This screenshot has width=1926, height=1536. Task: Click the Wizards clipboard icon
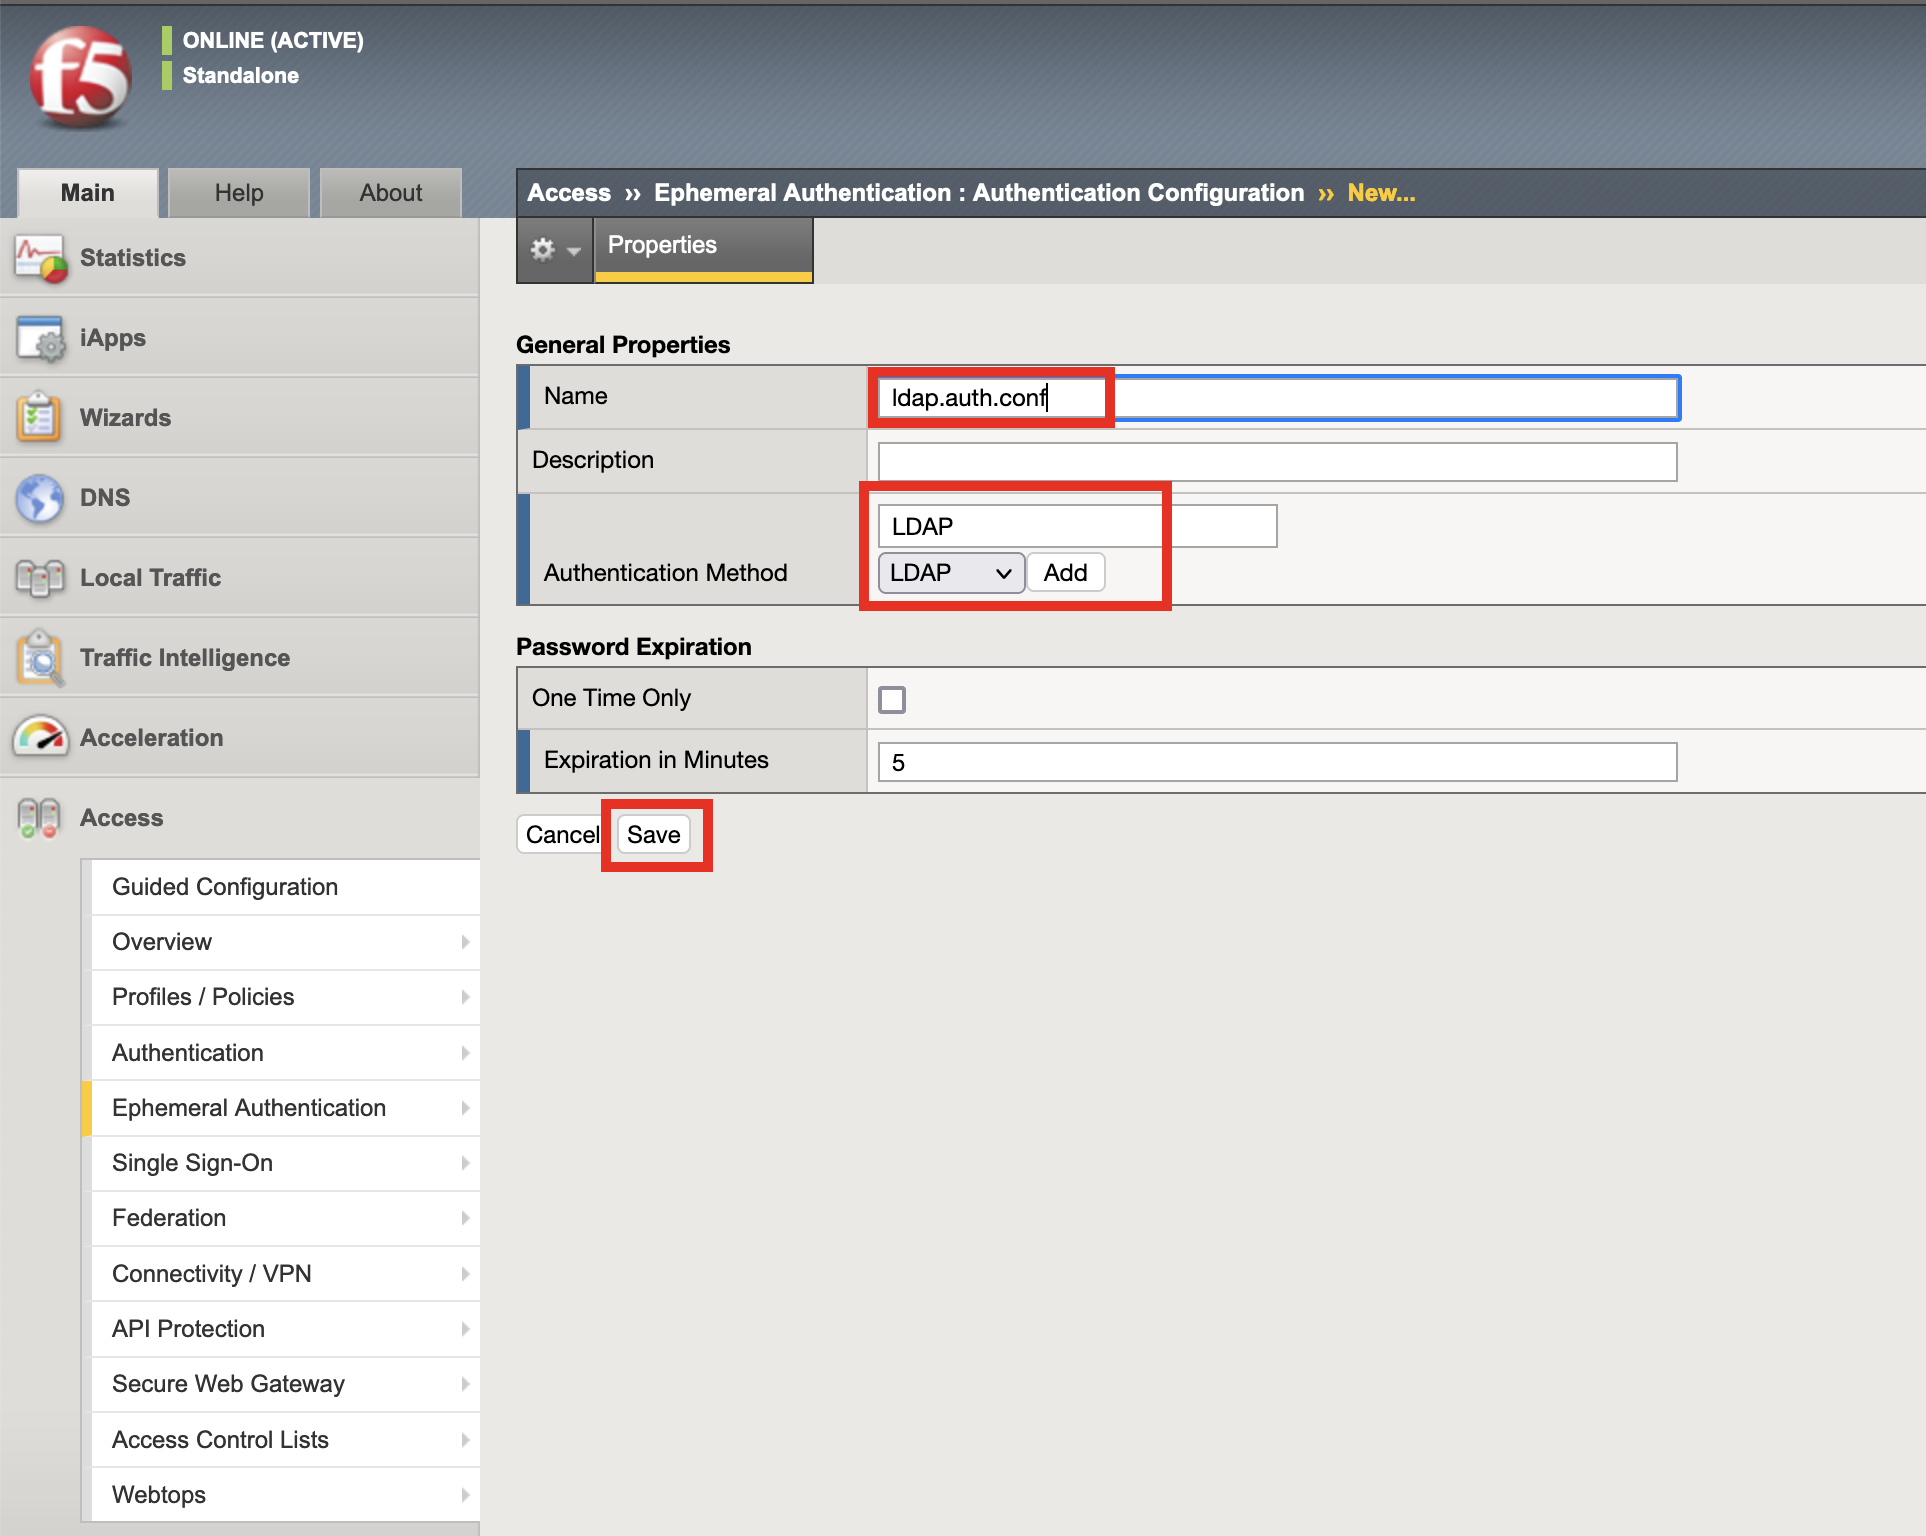tap(39, 417)
